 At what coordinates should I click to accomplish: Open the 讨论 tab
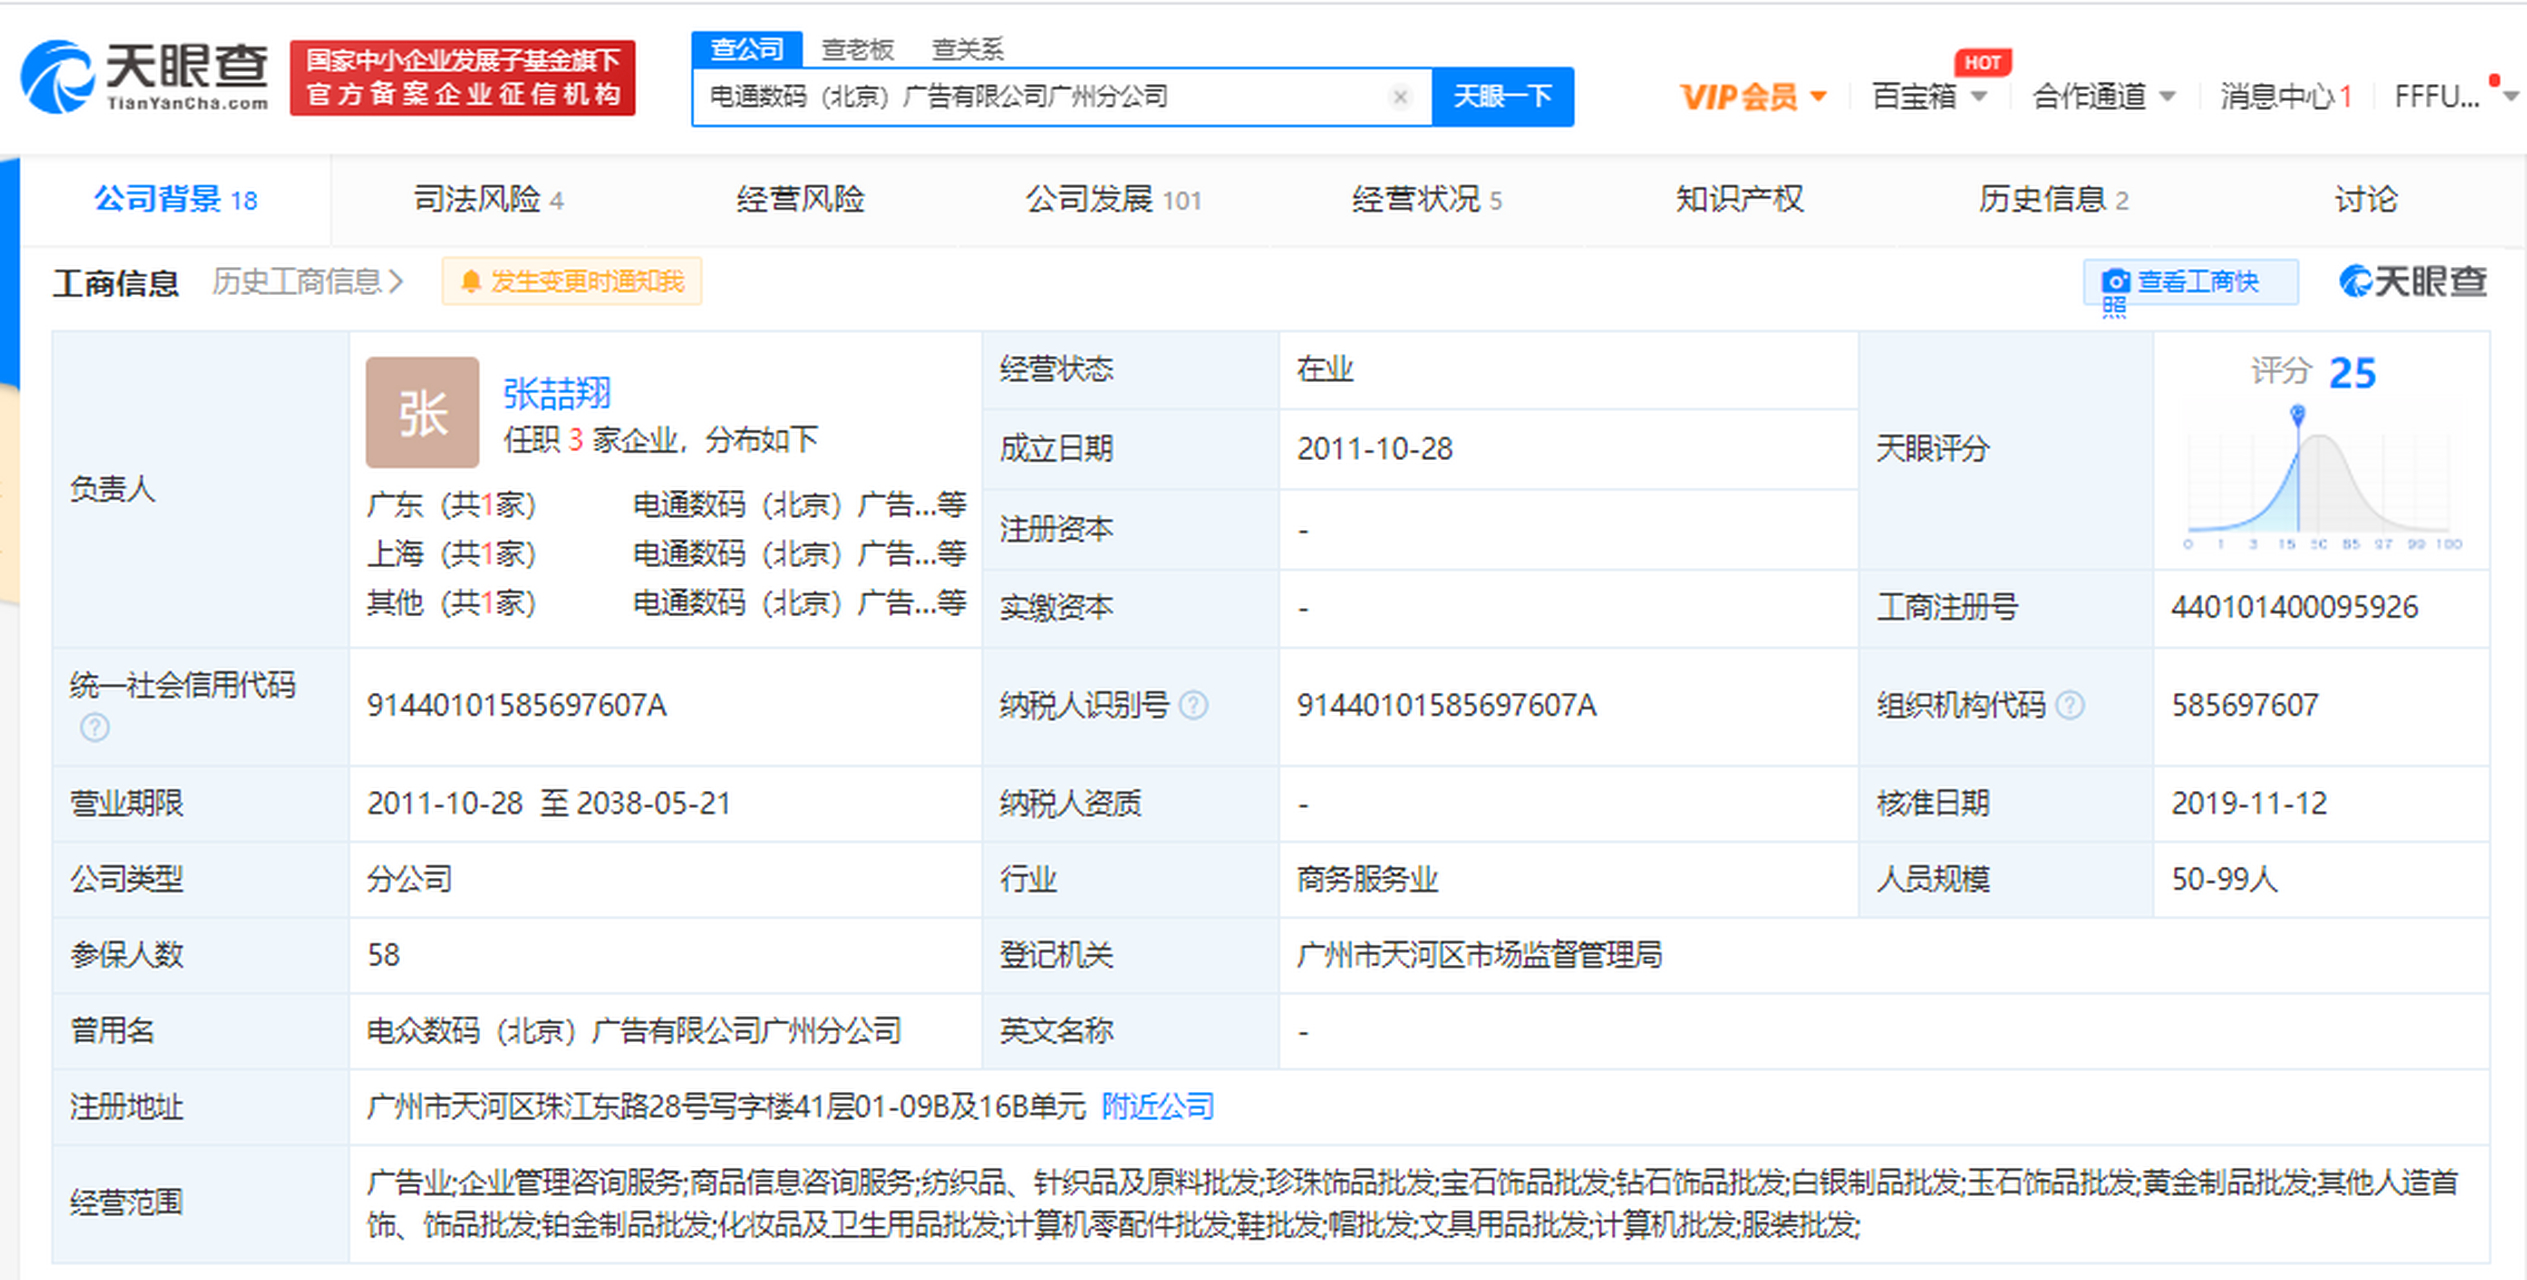[x=2366, y=199]
